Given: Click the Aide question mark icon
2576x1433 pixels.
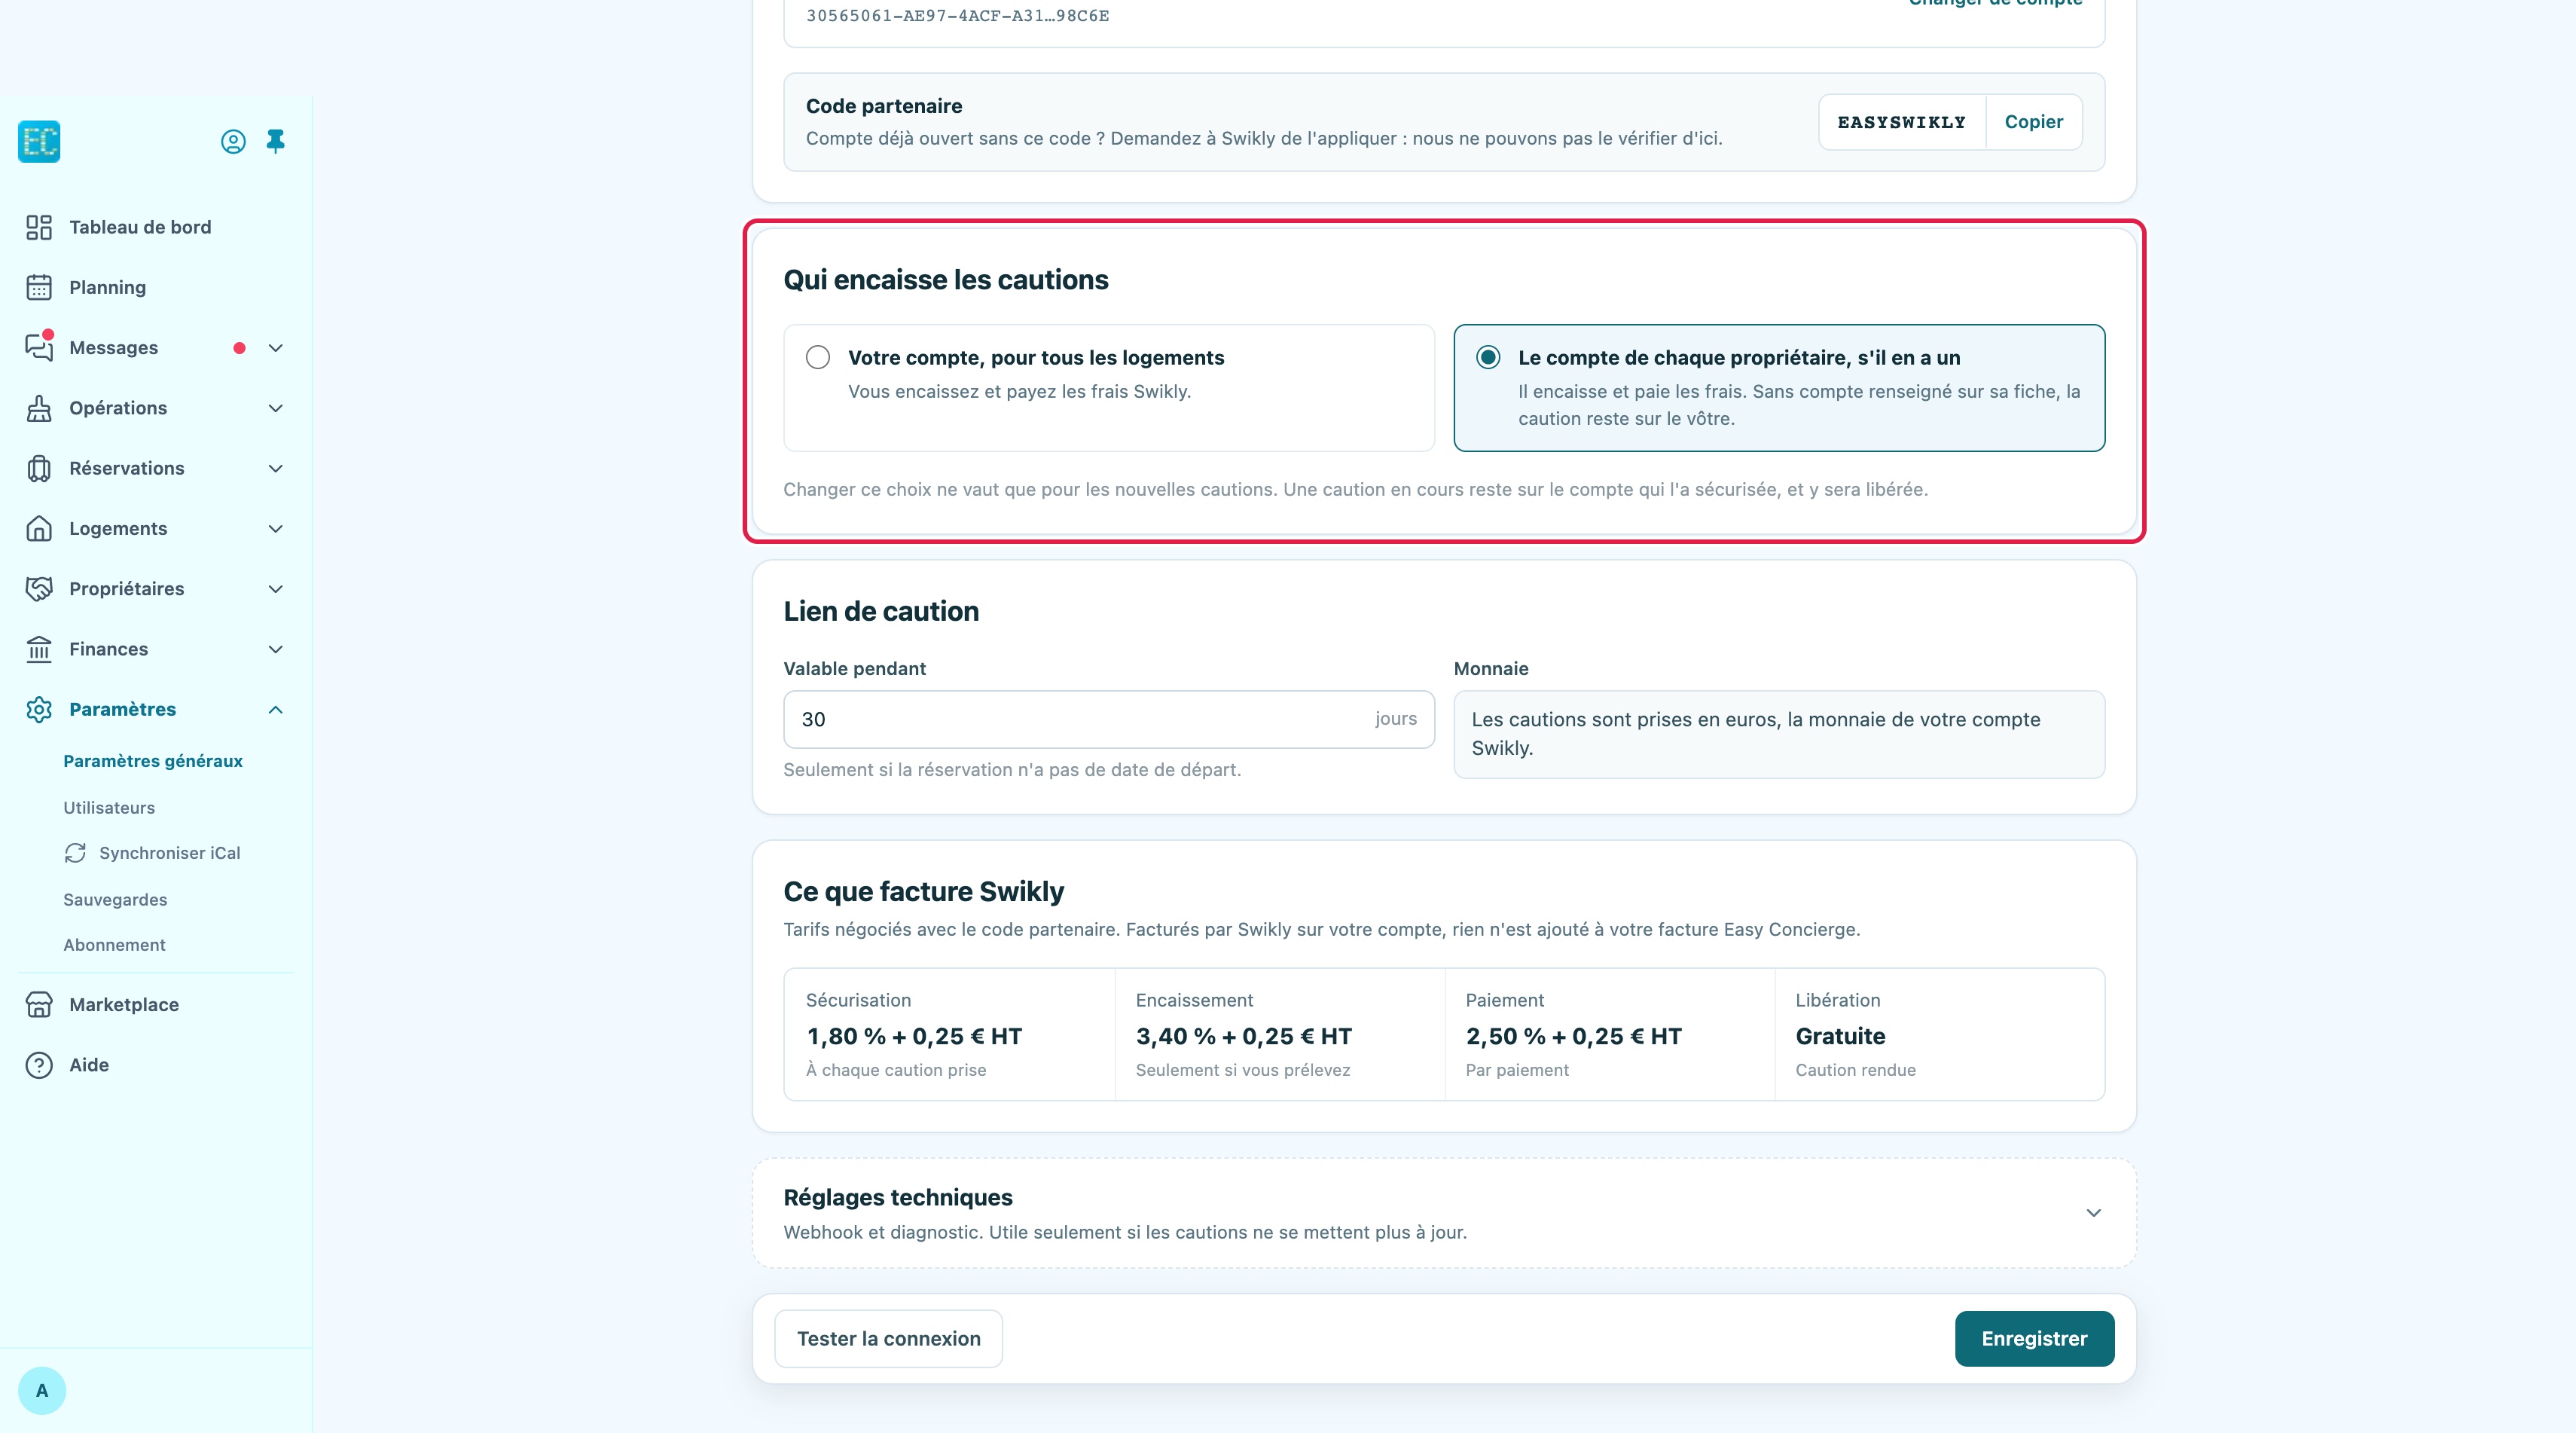Looking at the screenshot, I should (39, 1065).
